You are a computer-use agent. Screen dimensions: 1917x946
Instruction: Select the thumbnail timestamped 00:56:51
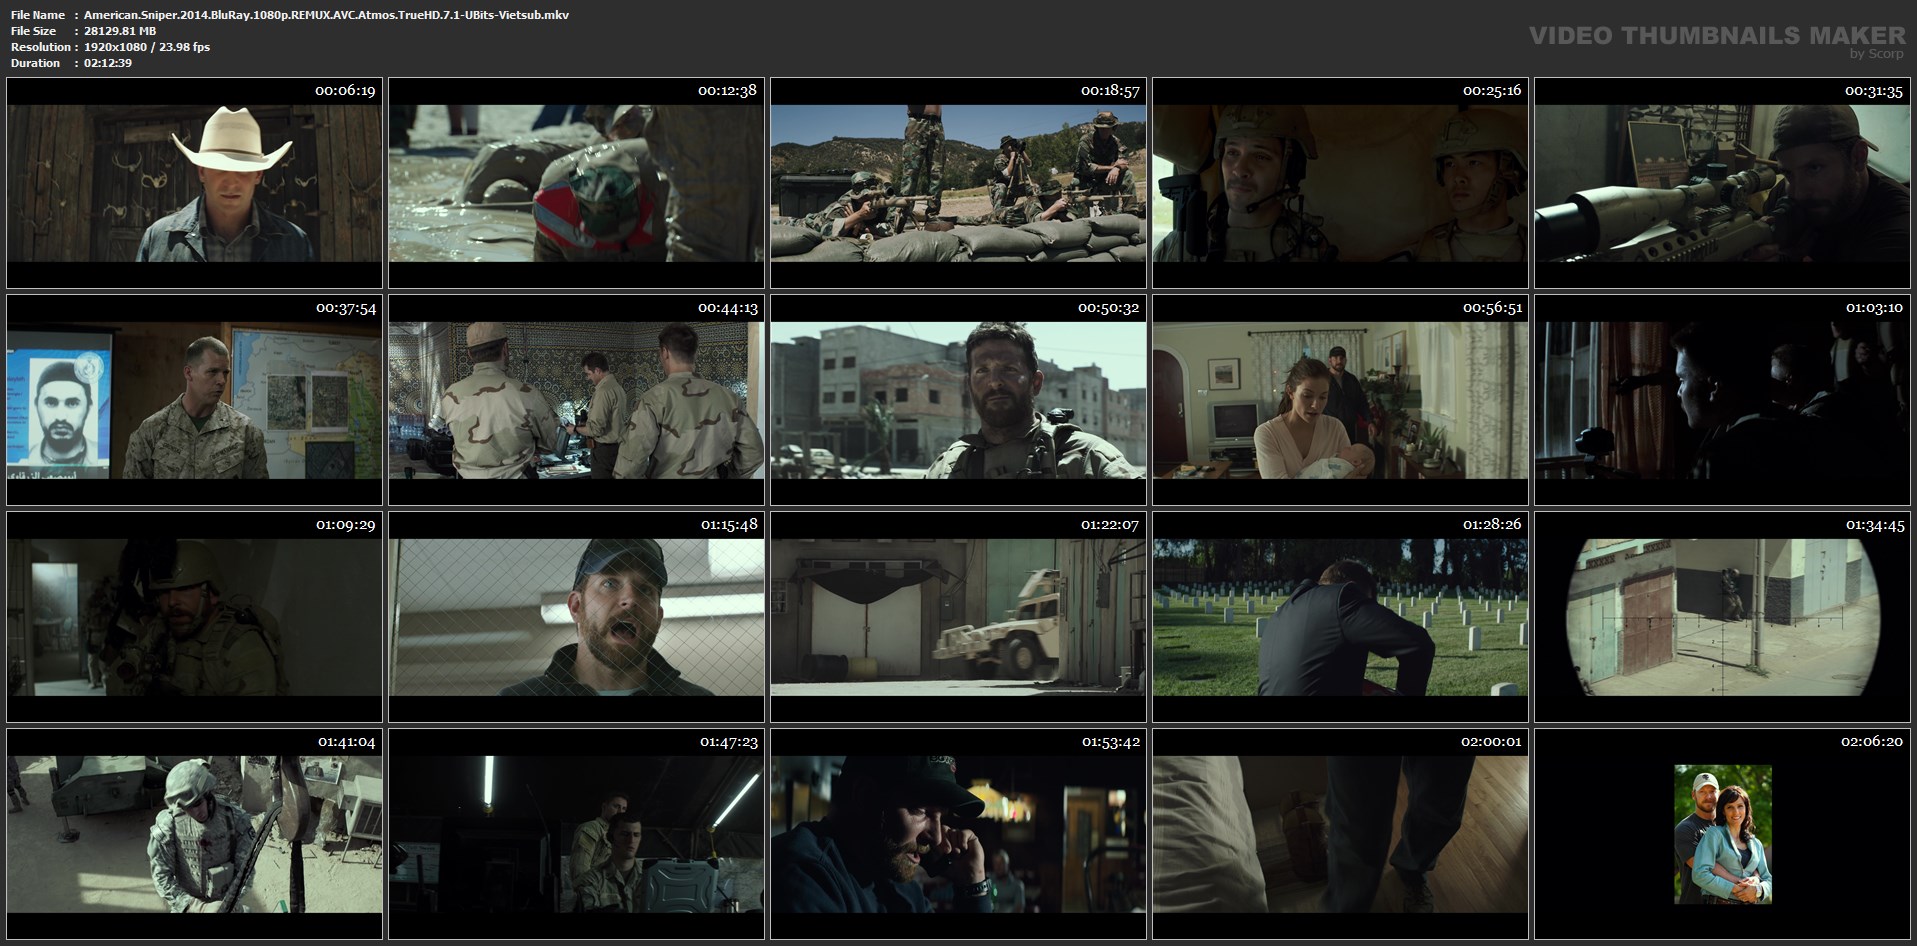tap(1340, 400)
